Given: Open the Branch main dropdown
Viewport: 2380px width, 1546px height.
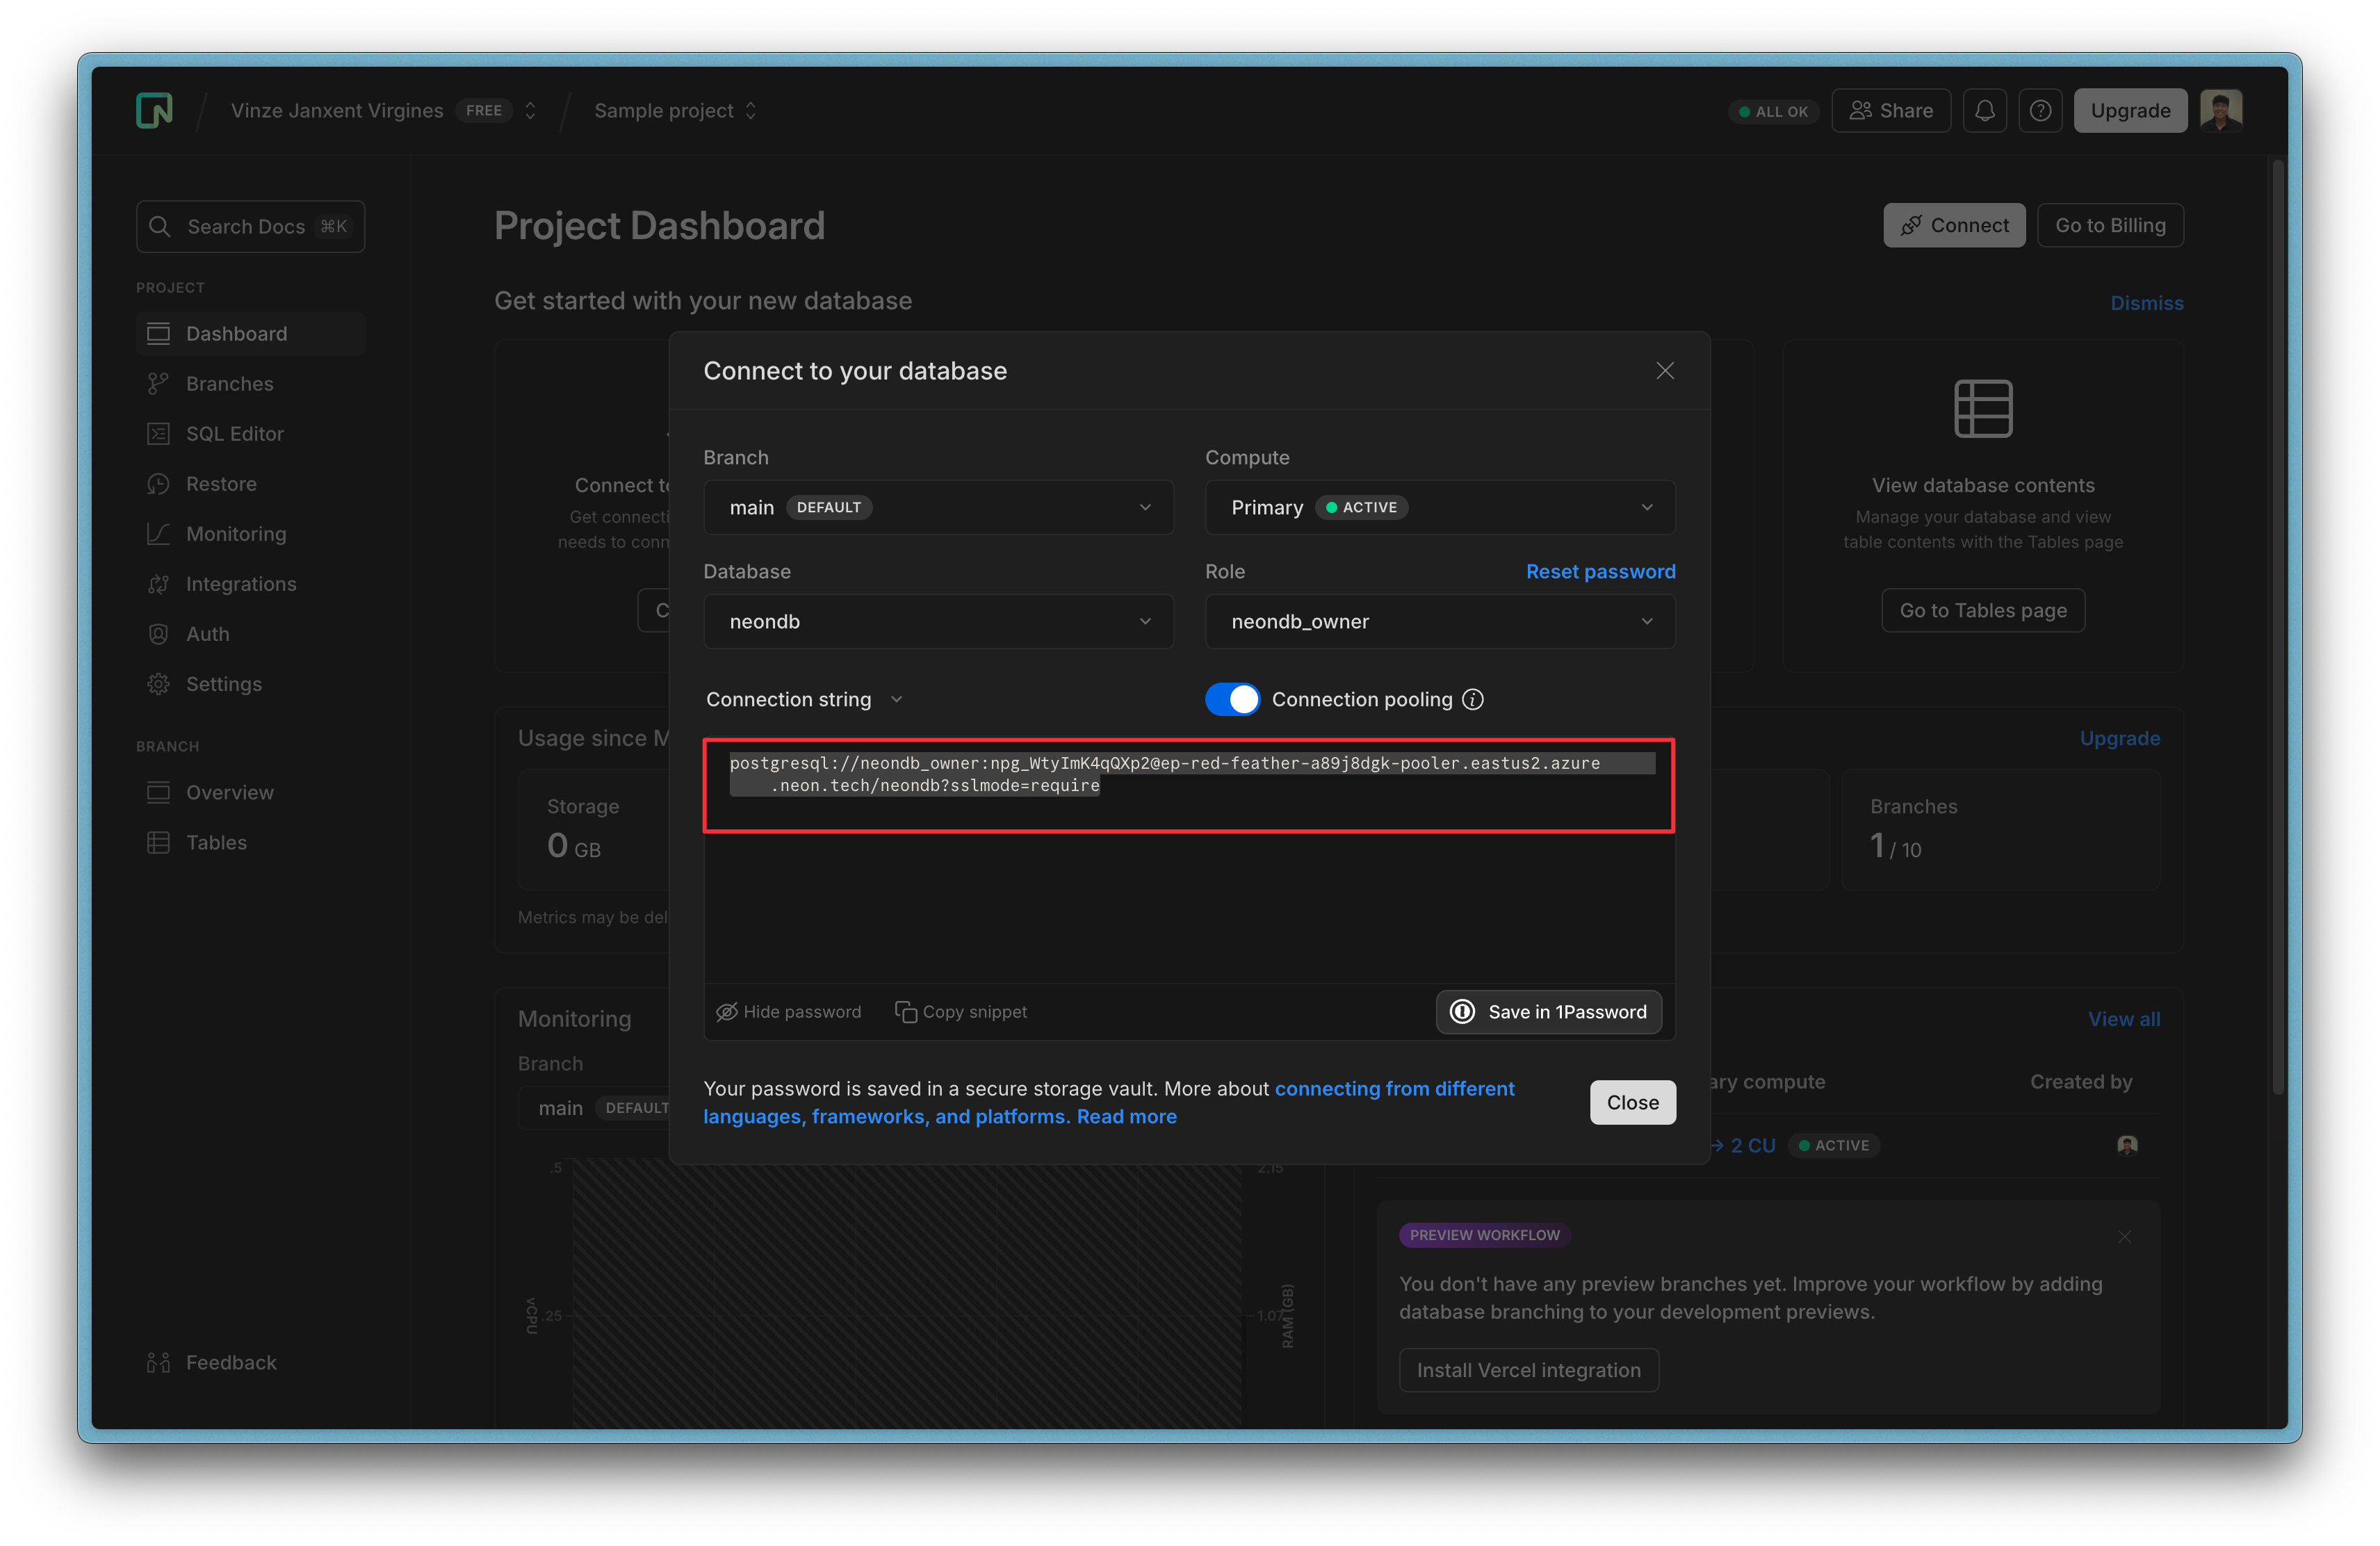Looking at the screenshot, I should pyautogui.click(x=938, y=507).
